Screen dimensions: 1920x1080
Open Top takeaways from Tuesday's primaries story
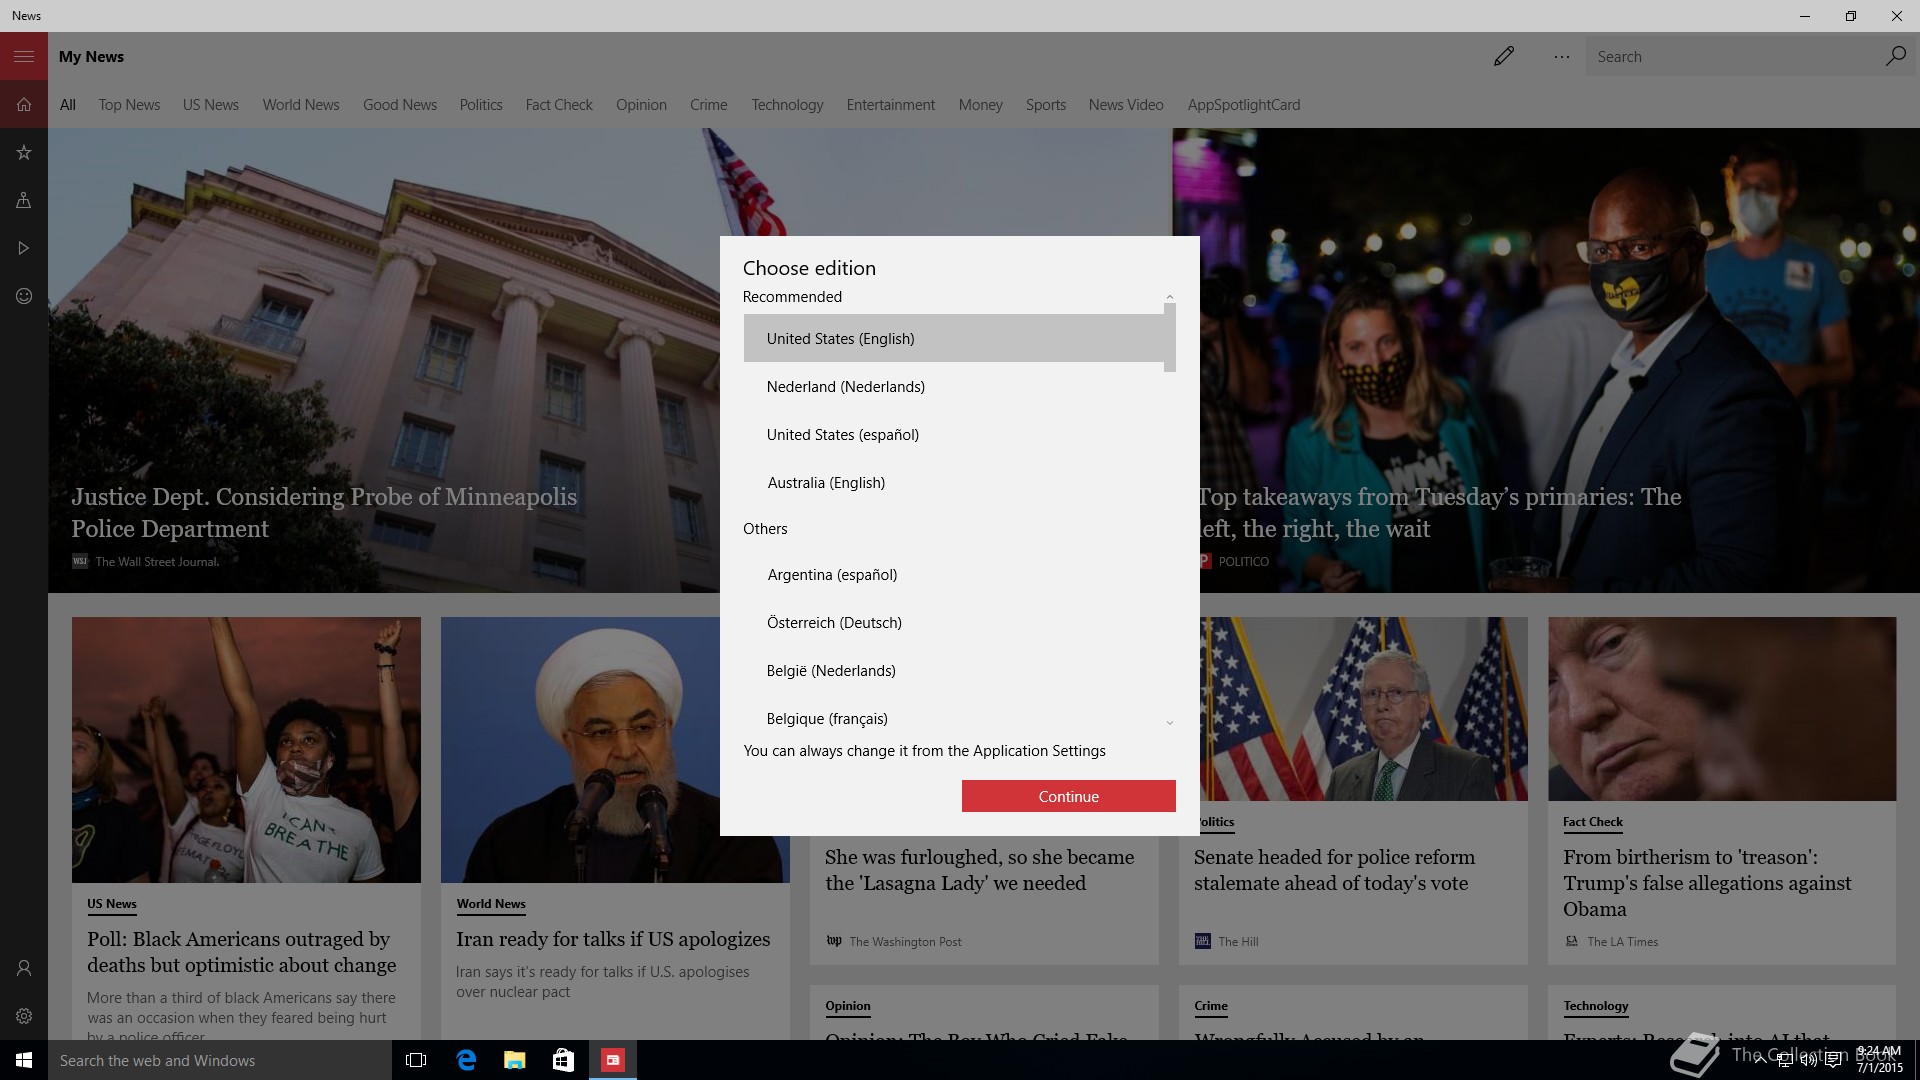click(1440, 512)
